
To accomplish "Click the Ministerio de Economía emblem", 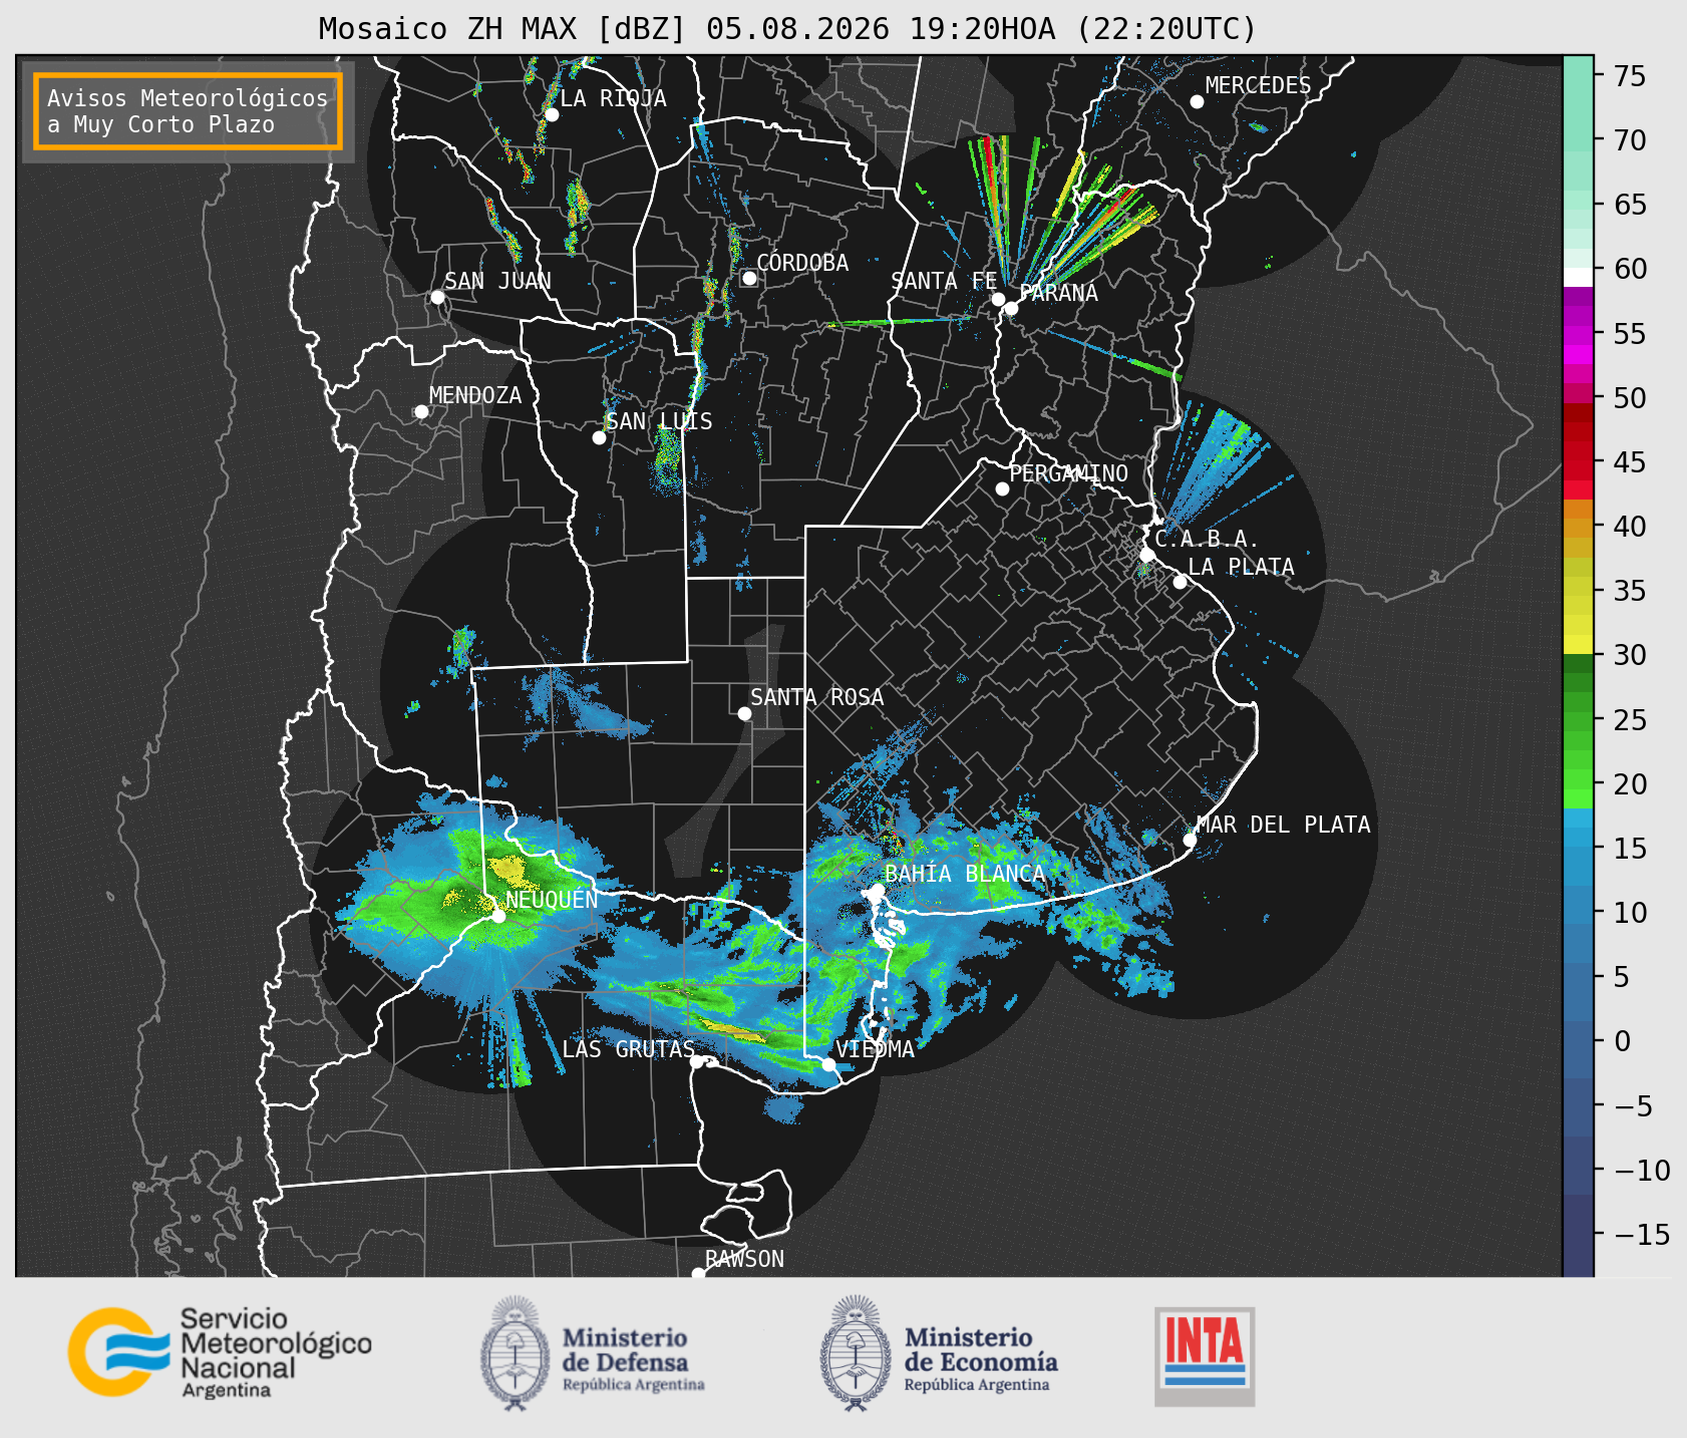I will (x=854, y=1353).
